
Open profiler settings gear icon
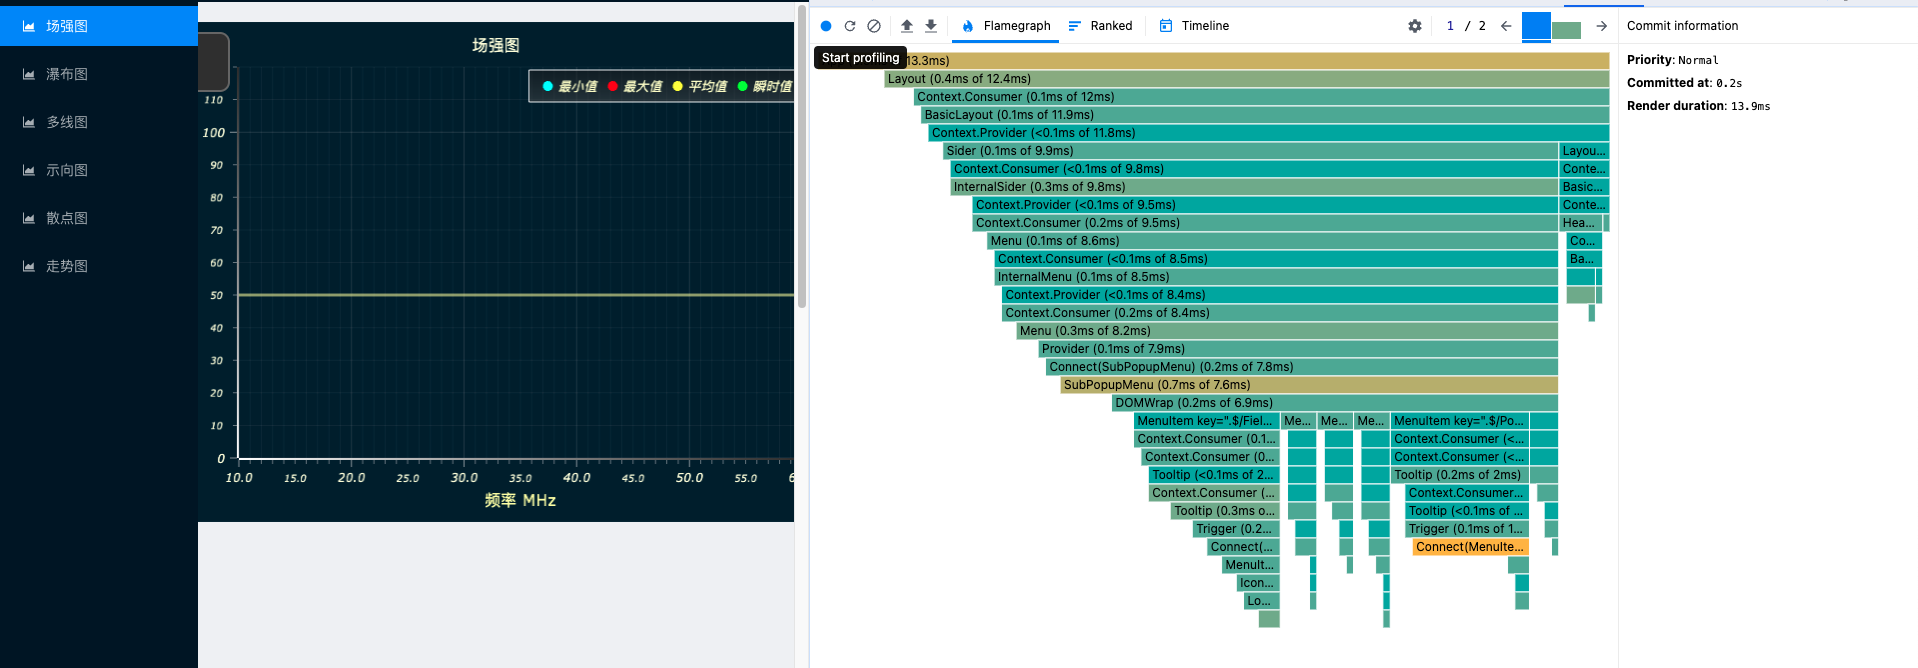[x=1415, y=26]
